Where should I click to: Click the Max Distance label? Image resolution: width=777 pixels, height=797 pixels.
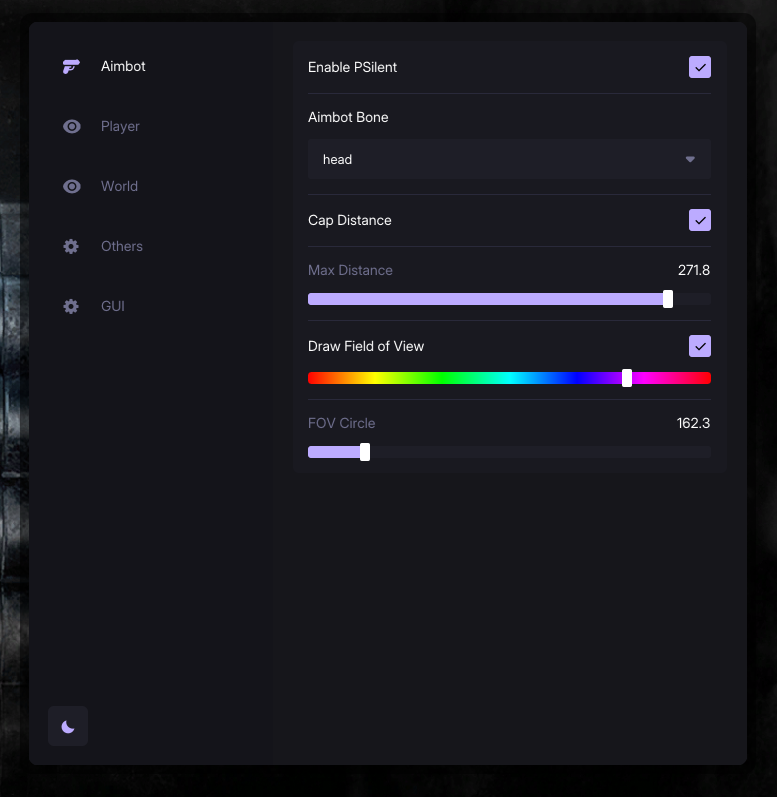[x=350, y=270]
